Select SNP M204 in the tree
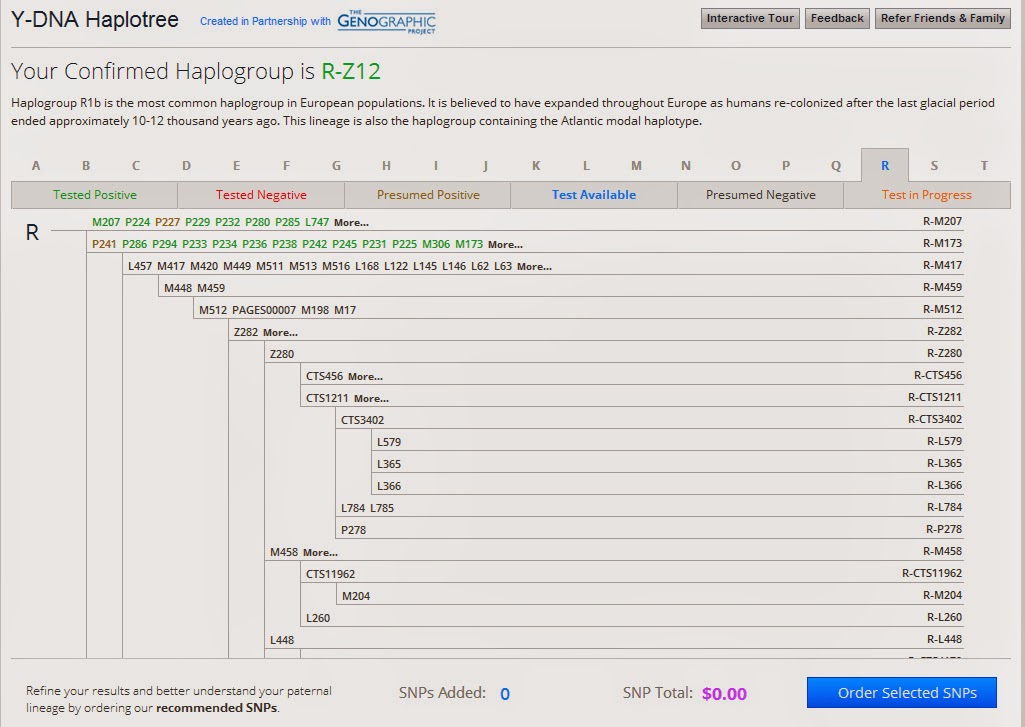This screenshot has width=1025, height=727. coord(356,596)
